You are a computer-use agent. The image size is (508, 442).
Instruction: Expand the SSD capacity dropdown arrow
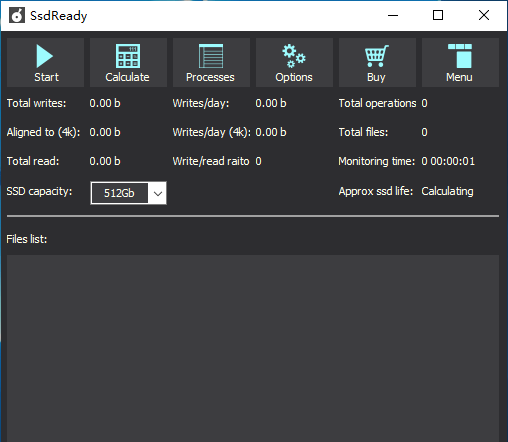click(x=158, y=193)
